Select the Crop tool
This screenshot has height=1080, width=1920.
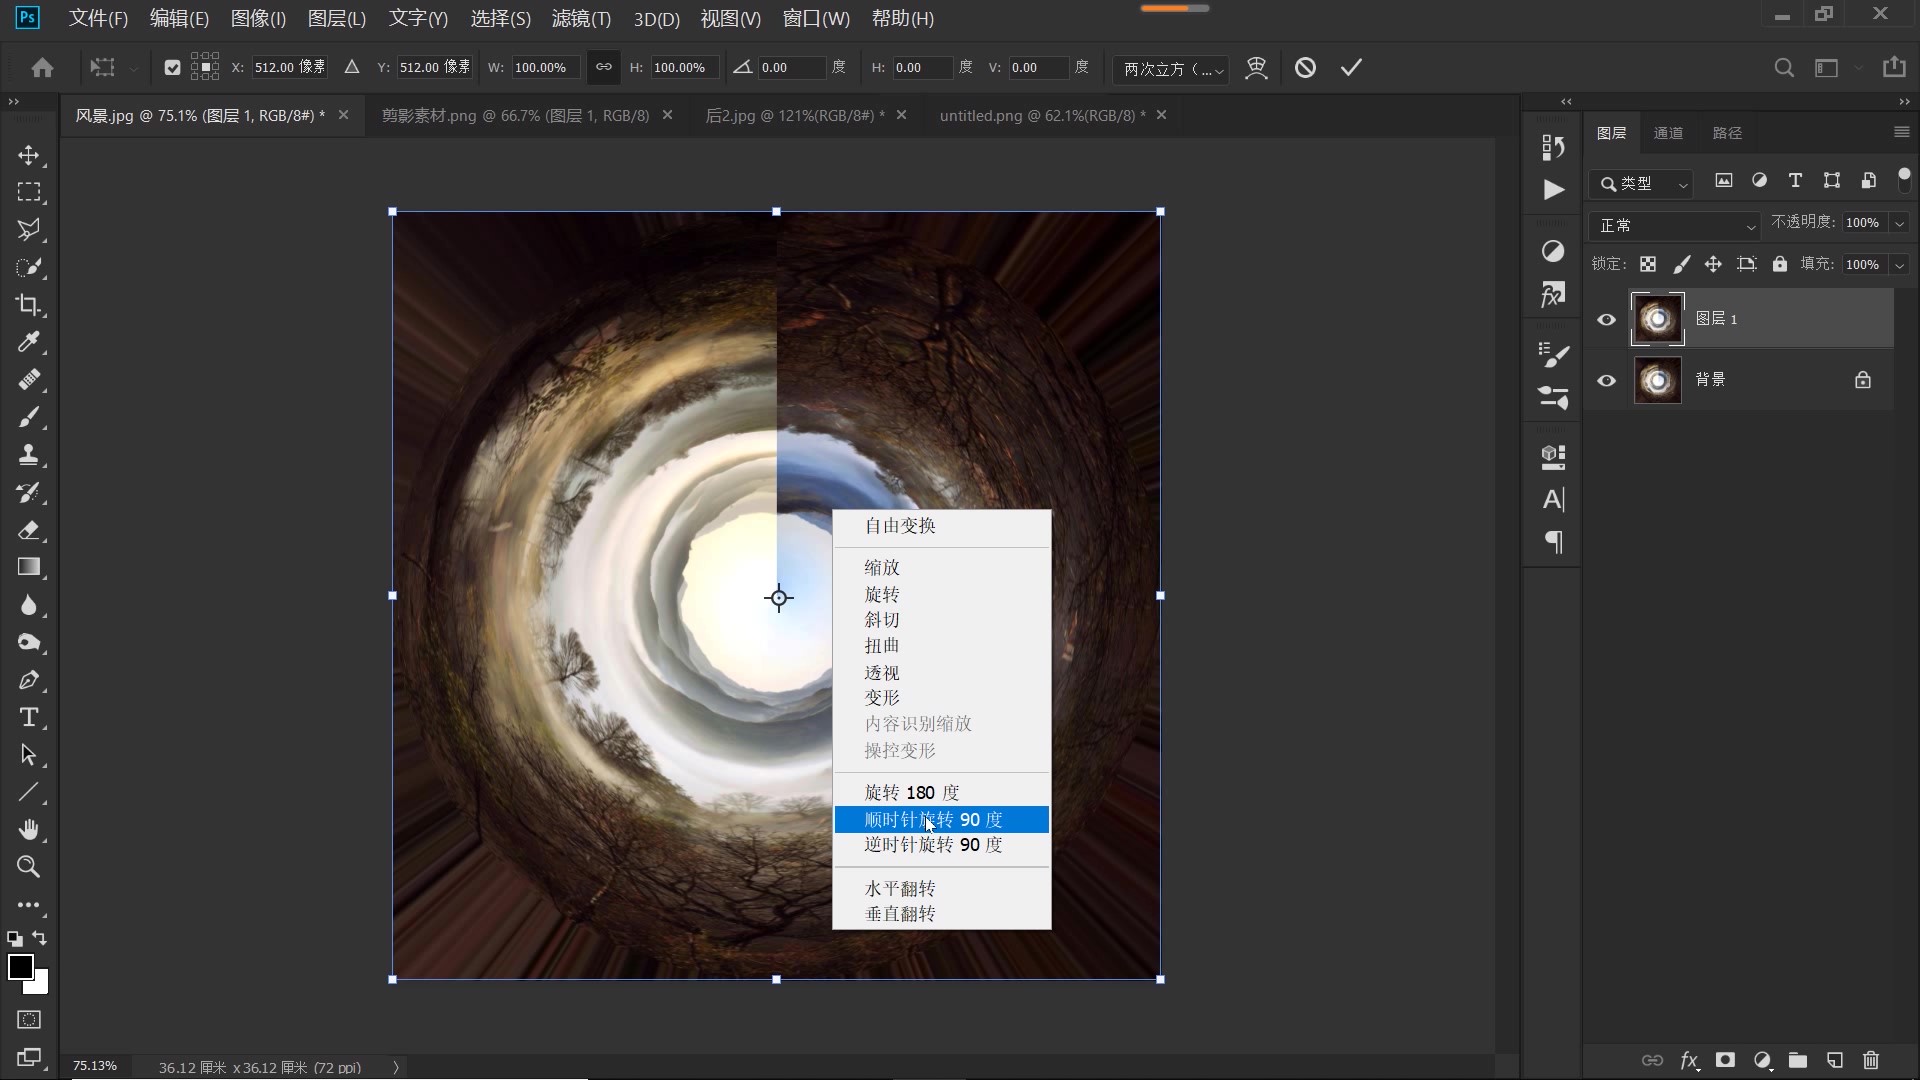coord(29,305)
